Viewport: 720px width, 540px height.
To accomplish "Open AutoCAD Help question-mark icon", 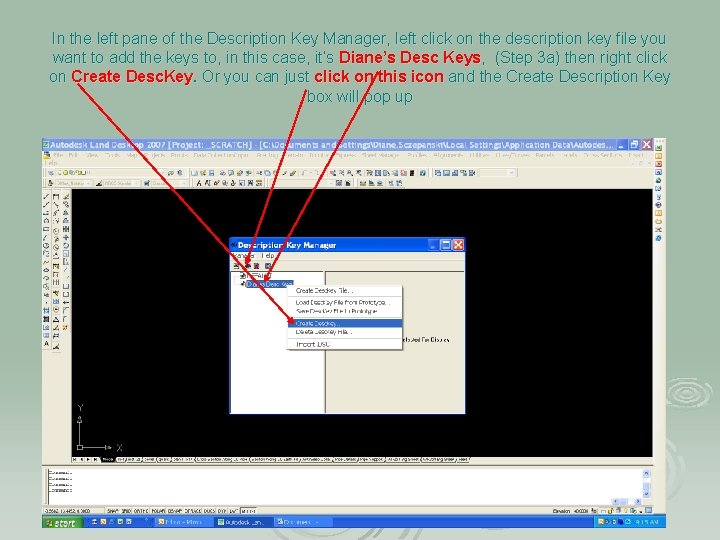I will 422,173.
